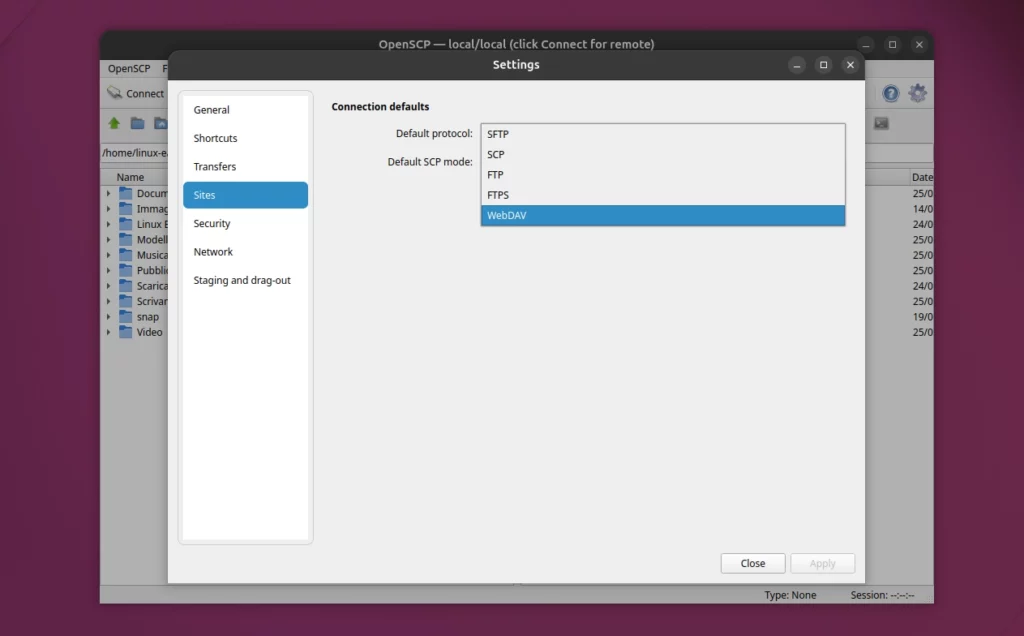The height and width of the screenshot is (636, 1024).
Task: Click the Connection defaults heading
Action: [380, 106]
